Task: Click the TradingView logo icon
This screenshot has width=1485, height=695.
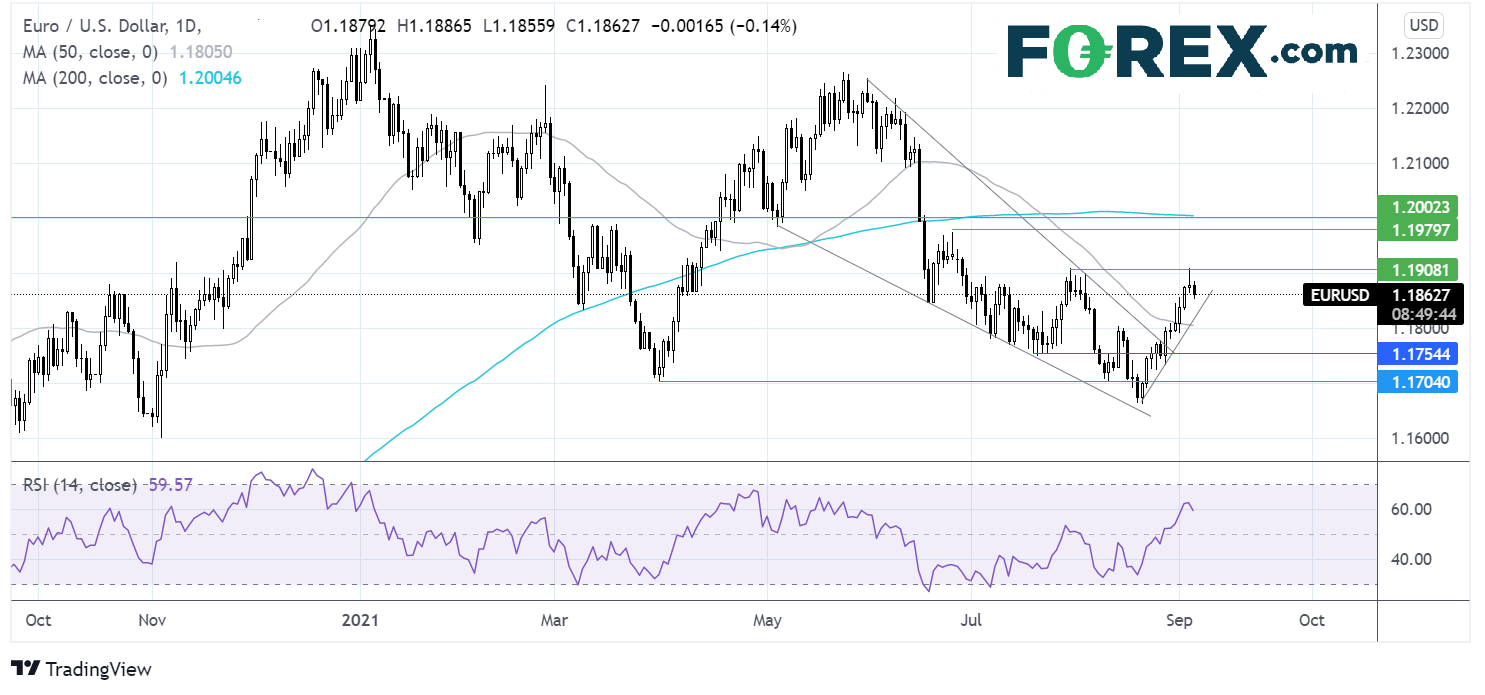Action: (x=25, y=669)
